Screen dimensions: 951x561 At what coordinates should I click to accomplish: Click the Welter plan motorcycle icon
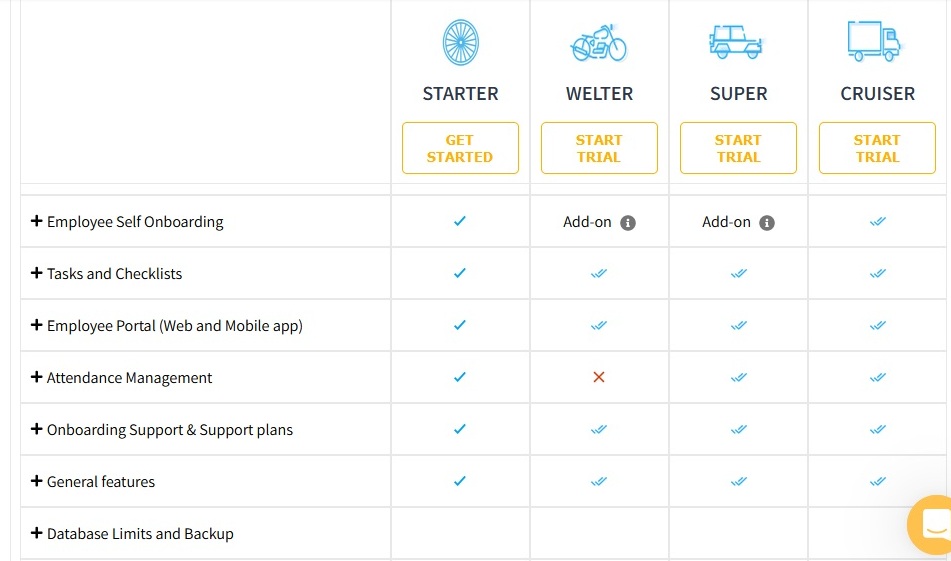tap(599, 43)
